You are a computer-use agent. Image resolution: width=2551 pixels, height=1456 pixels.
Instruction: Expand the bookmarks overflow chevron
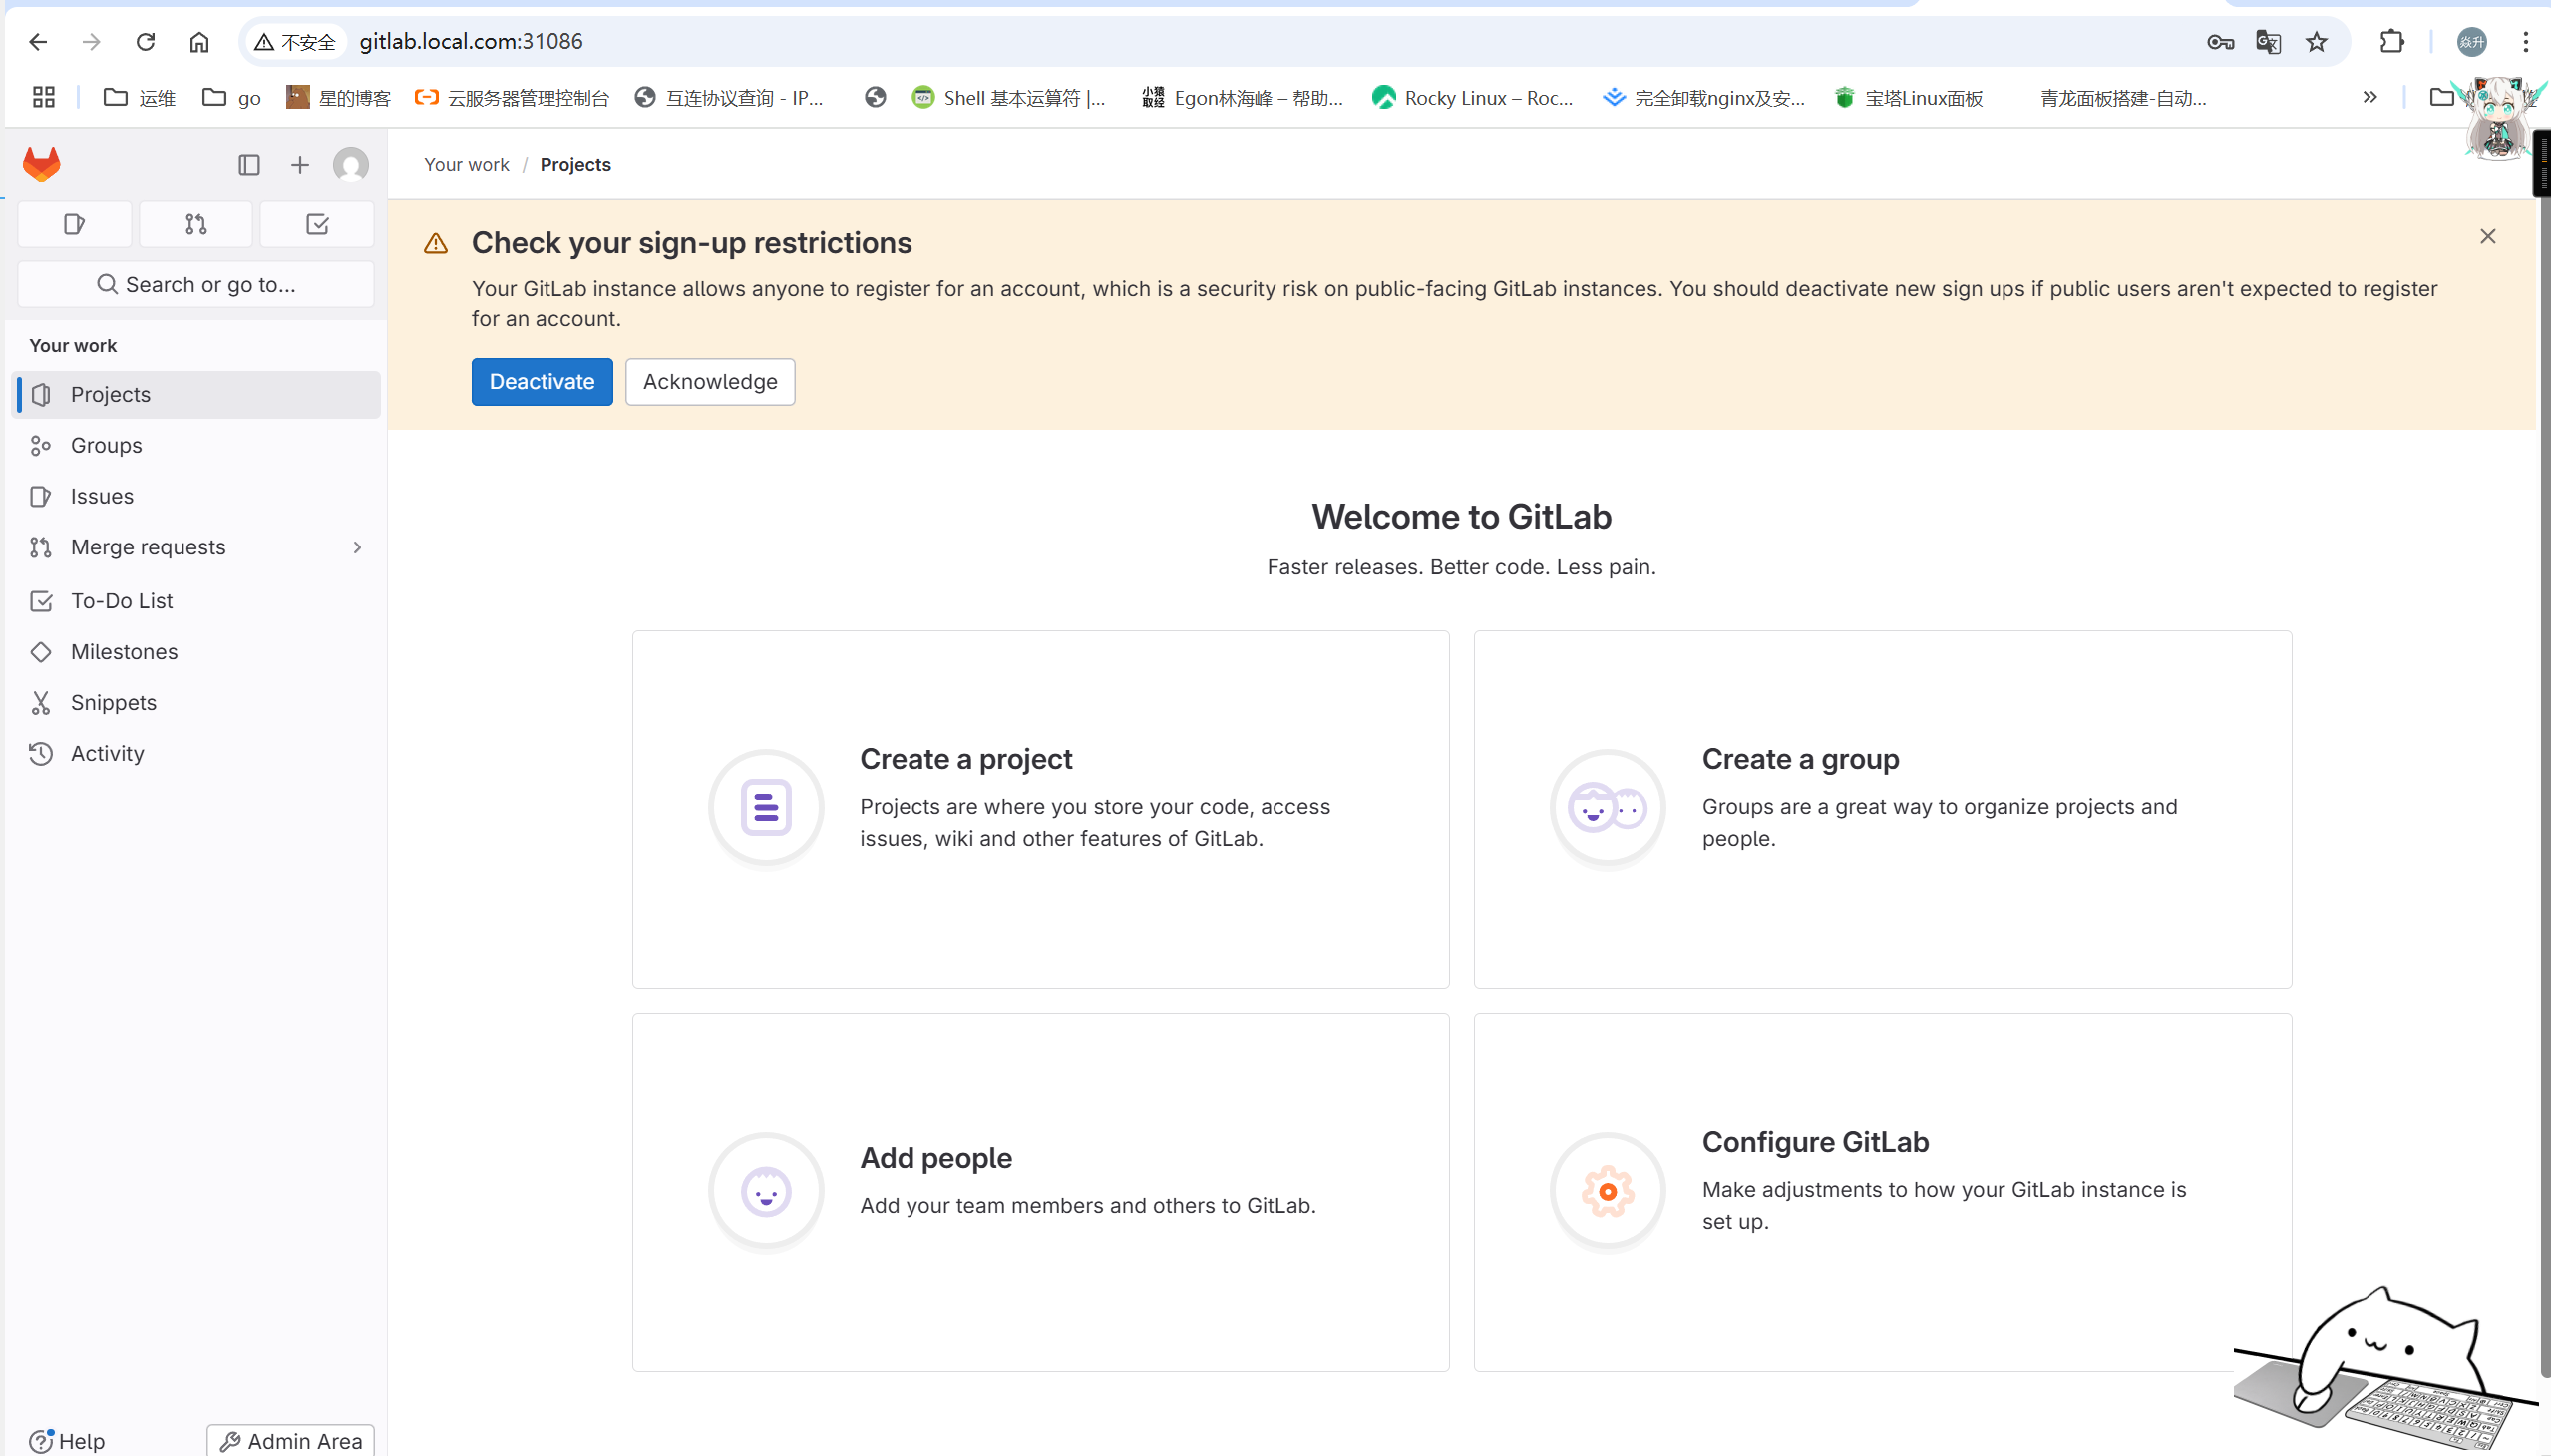pos(2370,98)
